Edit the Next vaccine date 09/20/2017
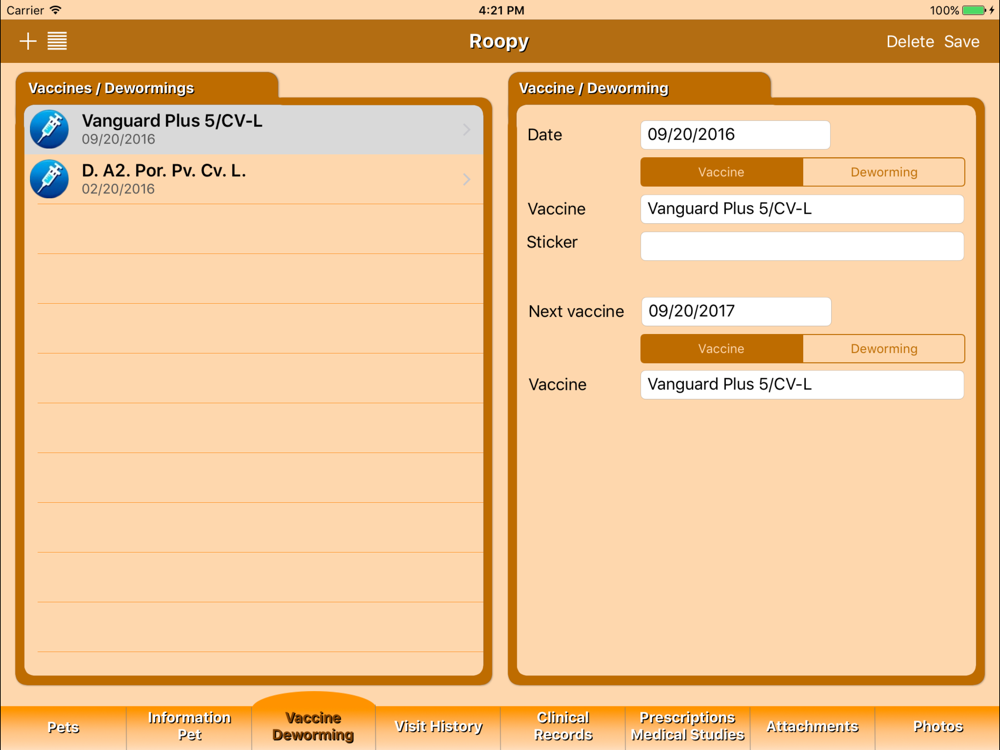This screenshot has height=750, width=1000. (x=736, y=311)
